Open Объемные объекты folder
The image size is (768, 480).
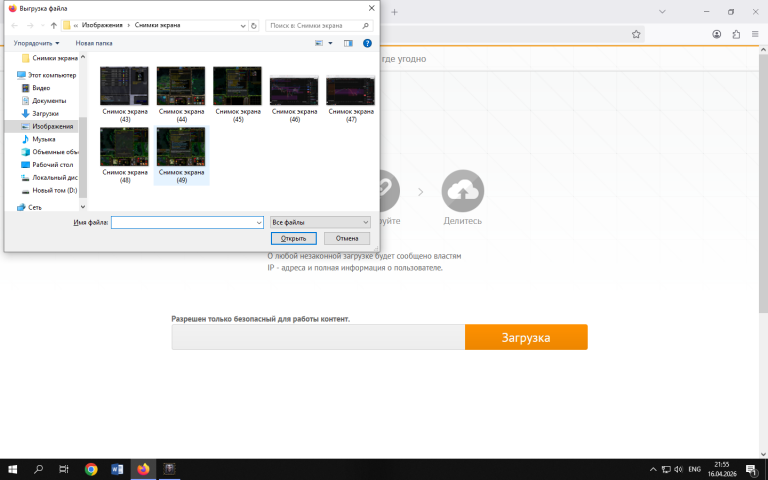point(49,152)
